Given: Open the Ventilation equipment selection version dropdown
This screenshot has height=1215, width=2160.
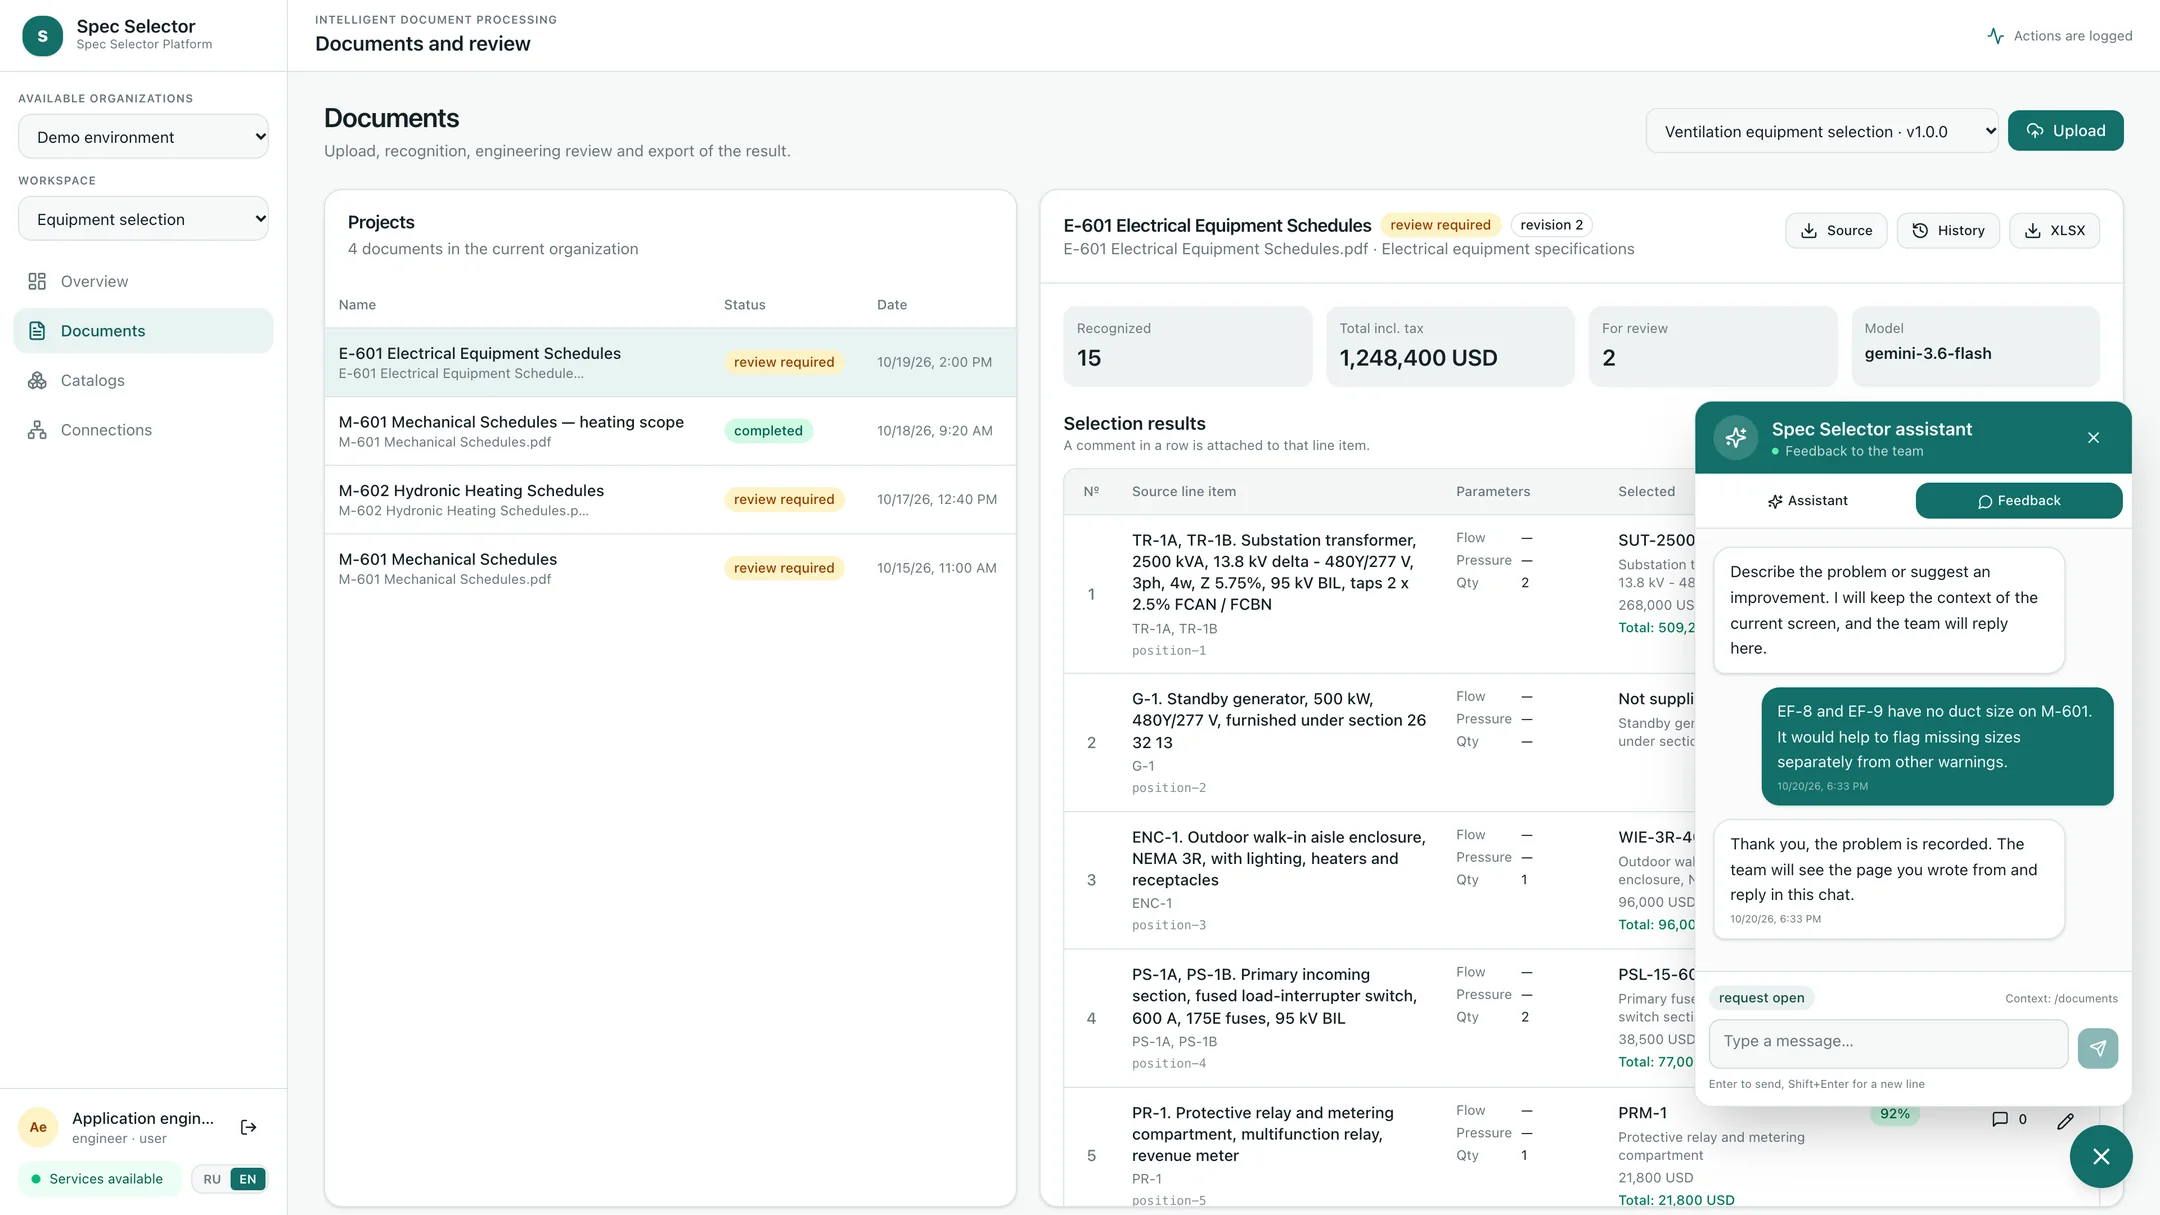Looking at the screenshot, I should click(x=1821, y=131).
